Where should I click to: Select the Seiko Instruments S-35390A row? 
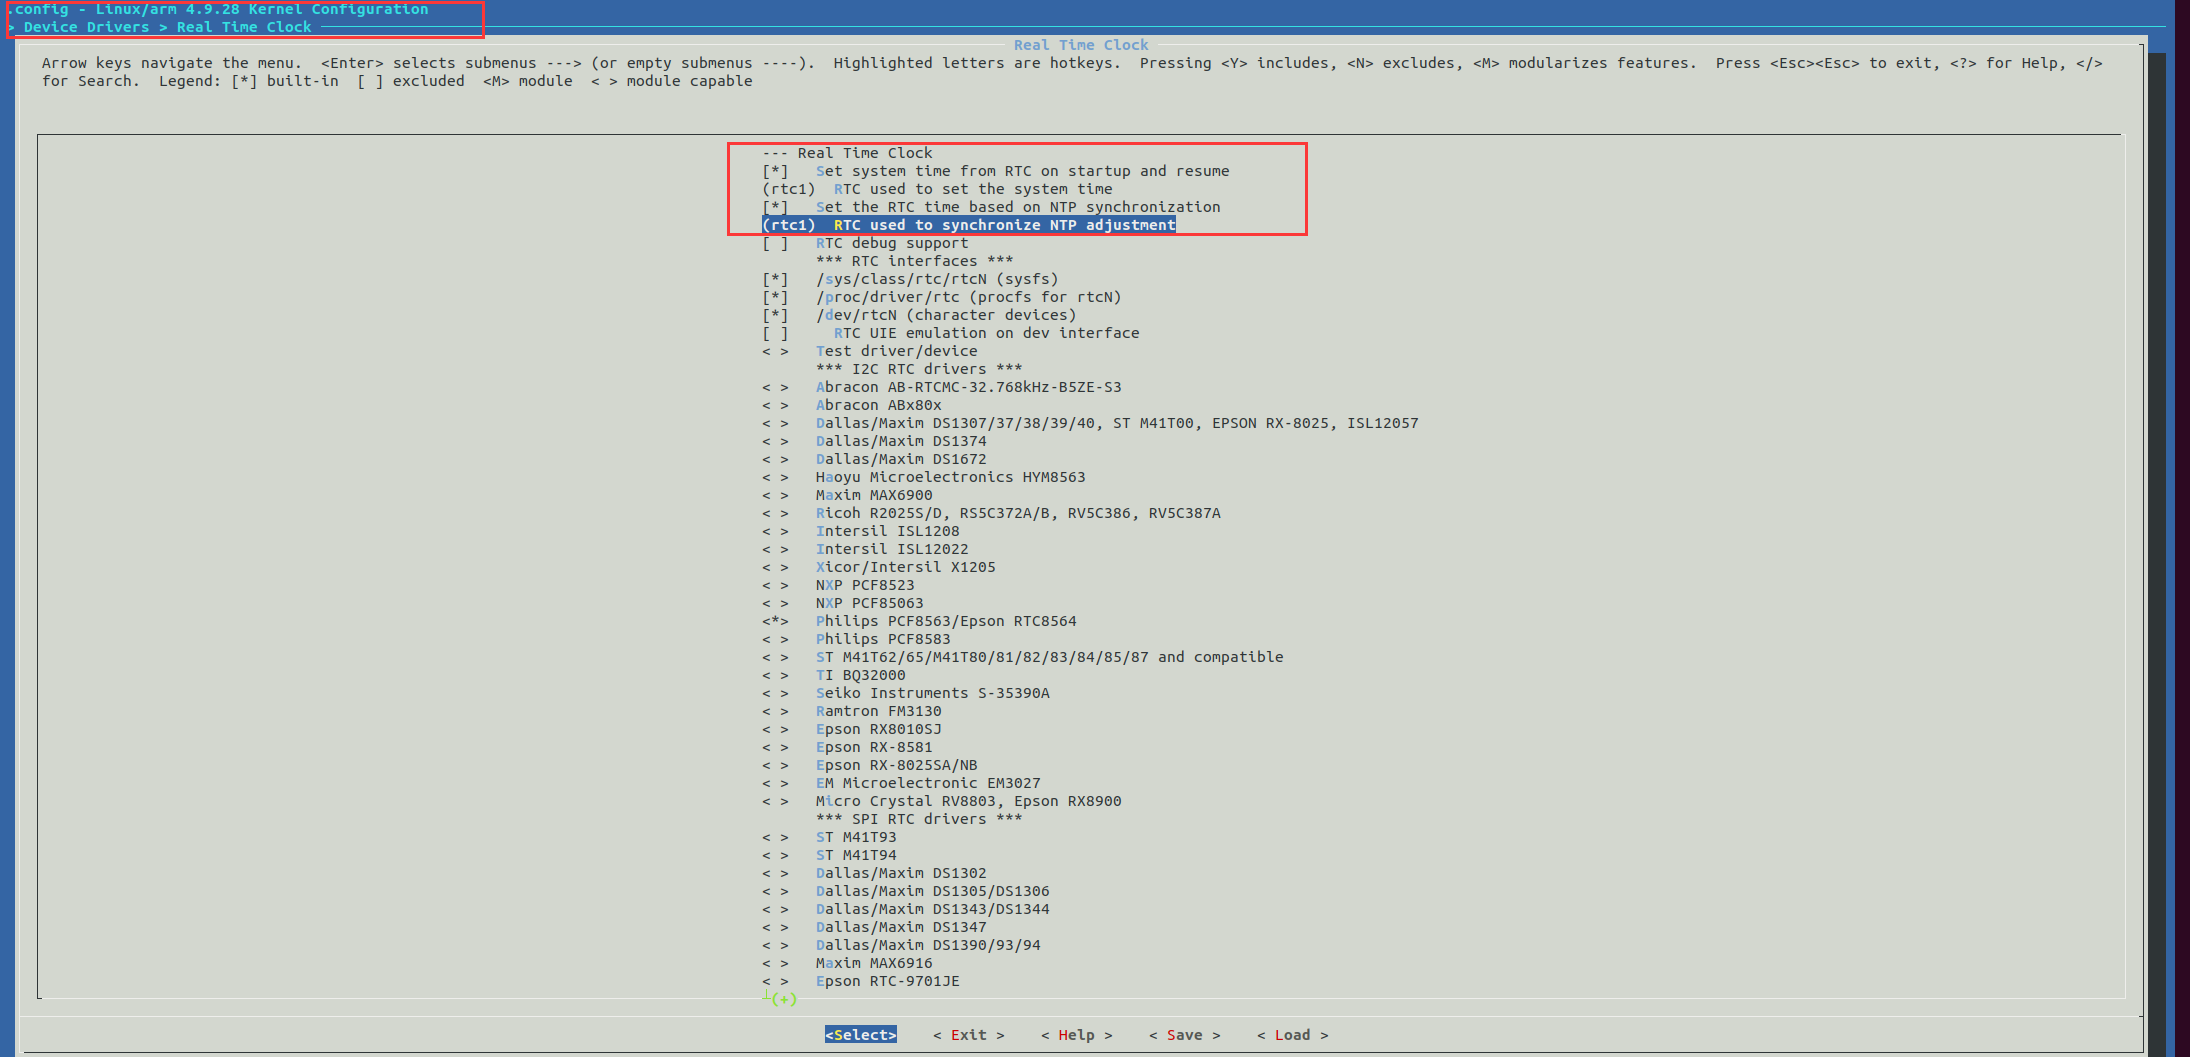[x=906, y=693]
